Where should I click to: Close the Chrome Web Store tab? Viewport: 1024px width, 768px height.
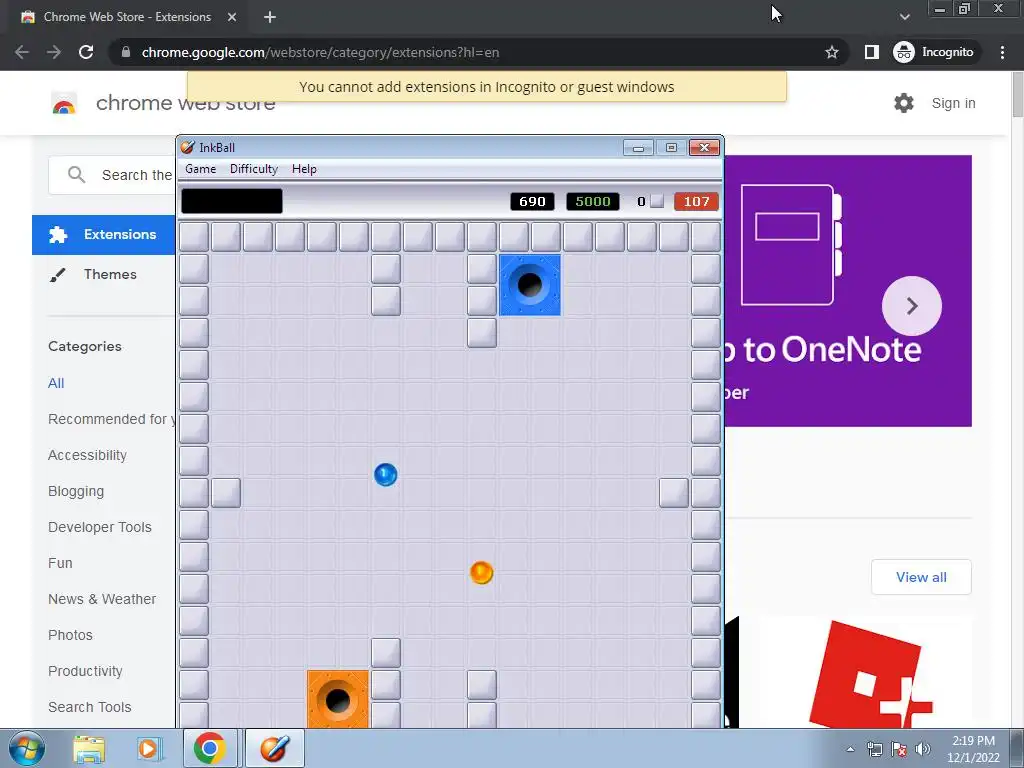coord(232,17)
